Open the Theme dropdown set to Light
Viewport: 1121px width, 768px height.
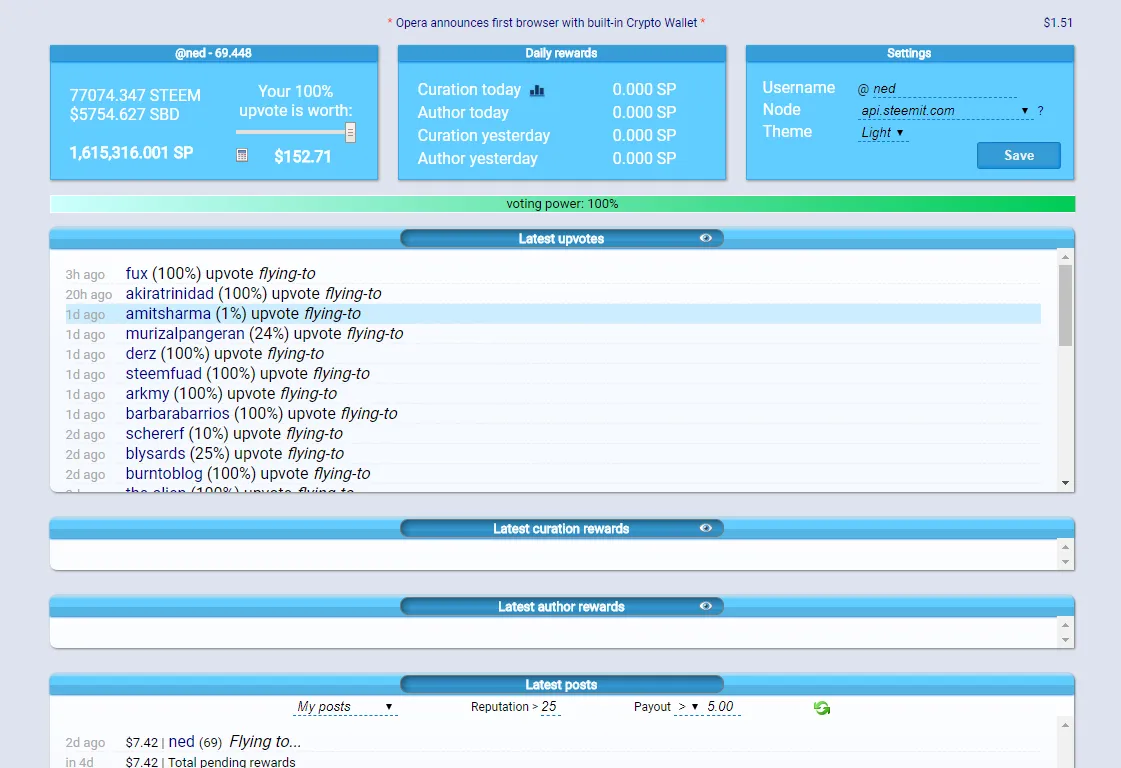pos(883,133)
